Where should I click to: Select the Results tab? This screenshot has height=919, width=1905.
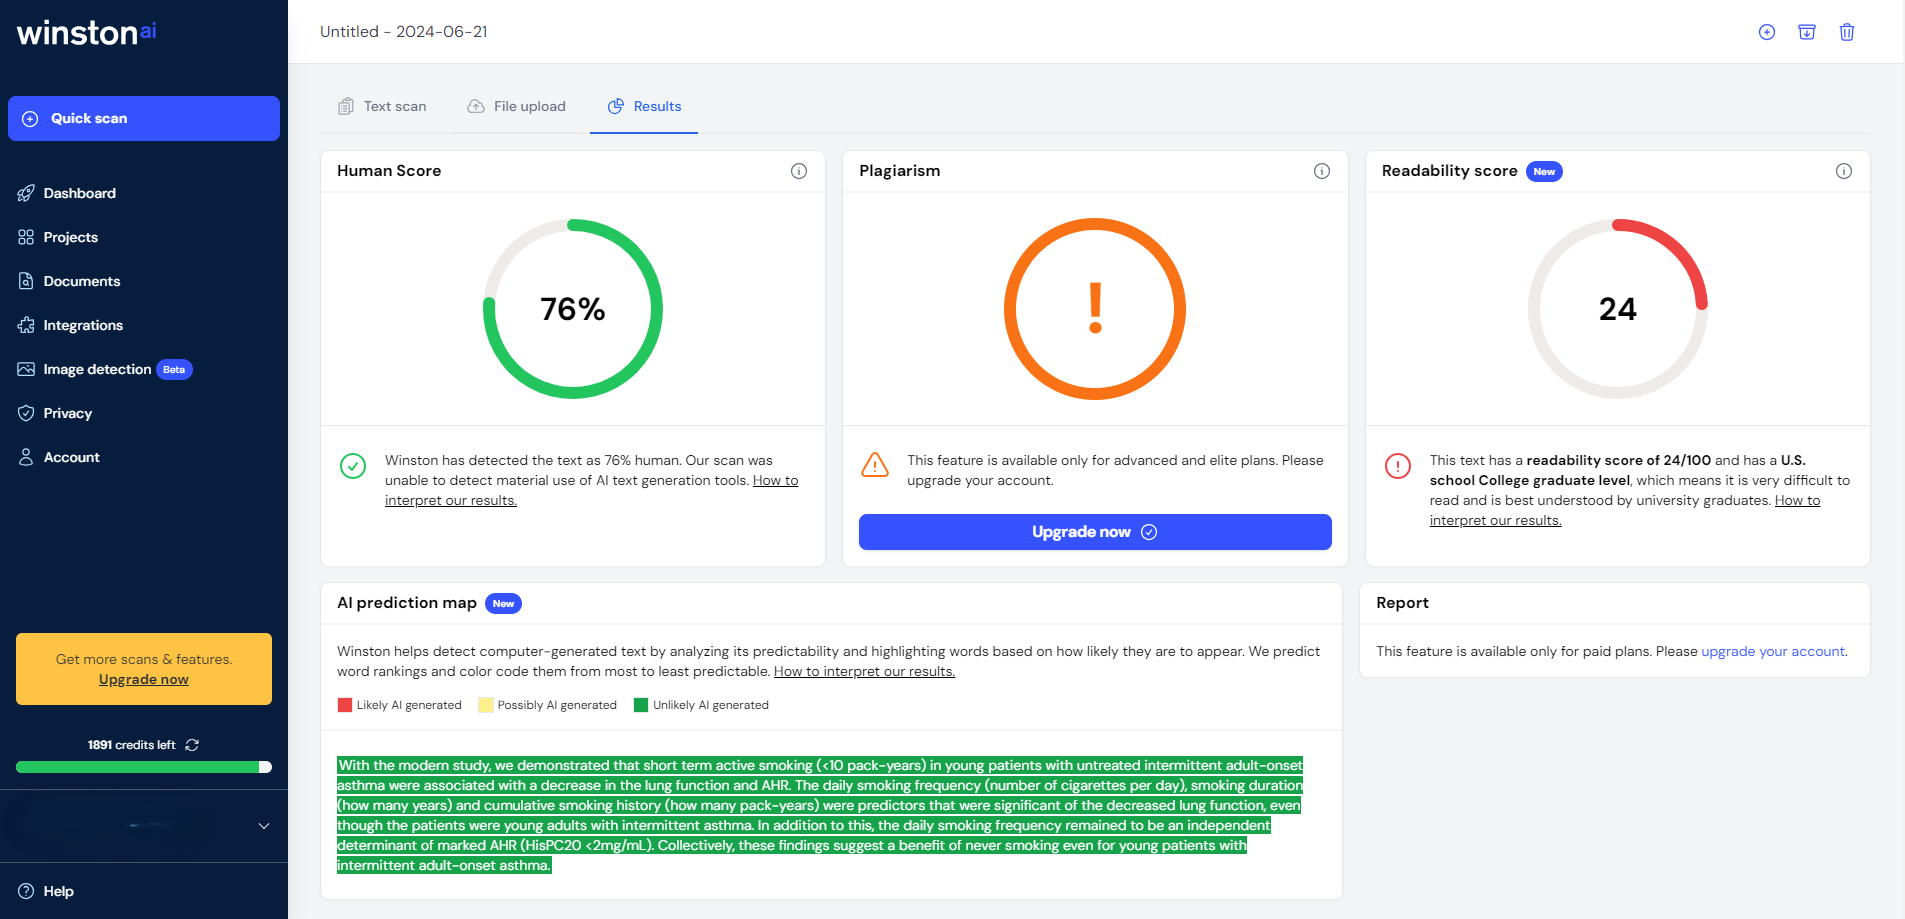pyautogui.click(x=645, y=106)
